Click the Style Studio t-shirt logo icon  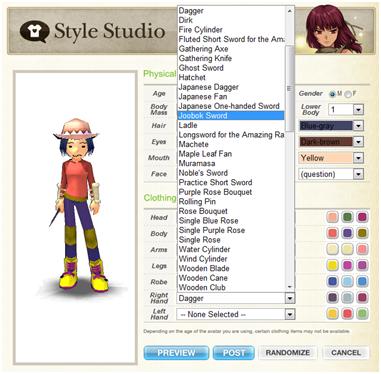pyautogui.click(x=35, y=31)
